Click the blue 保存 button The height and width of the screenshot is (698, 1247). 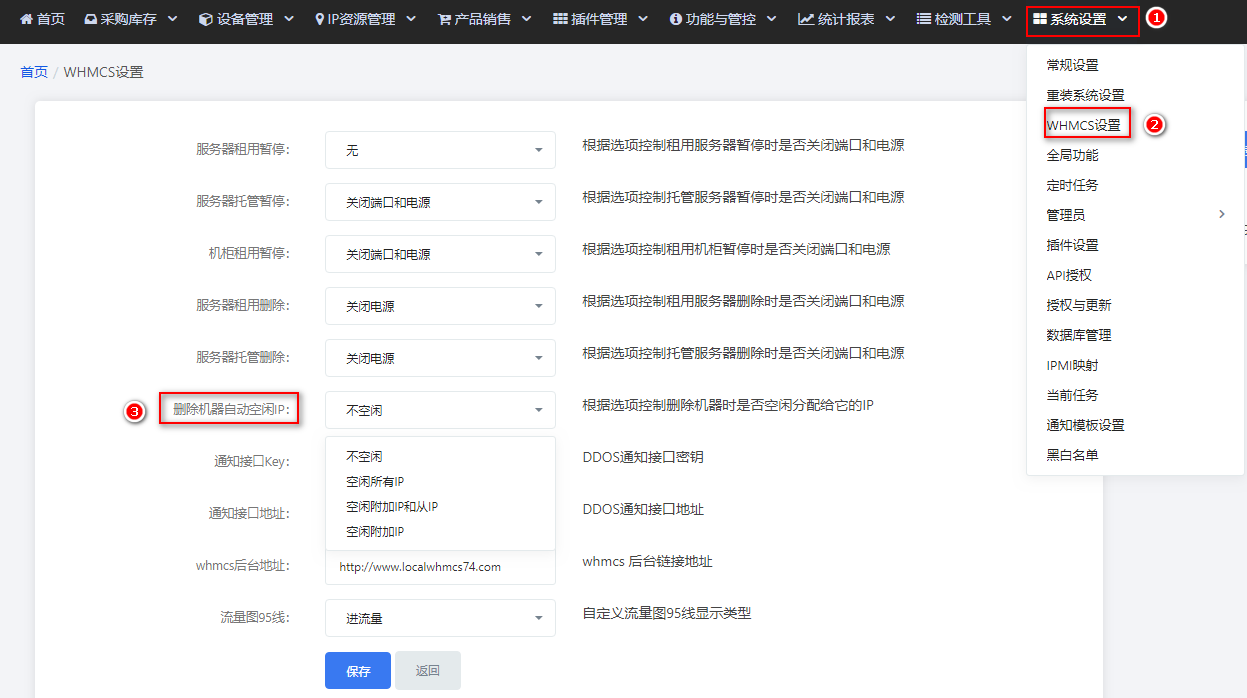tap(358, 671)
